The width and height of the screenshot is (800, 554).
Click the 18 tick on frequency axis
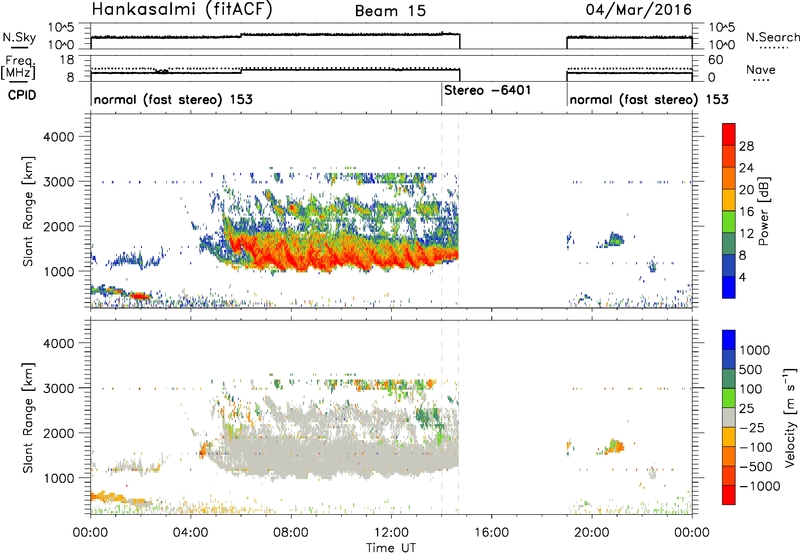[x=67, y=60]
